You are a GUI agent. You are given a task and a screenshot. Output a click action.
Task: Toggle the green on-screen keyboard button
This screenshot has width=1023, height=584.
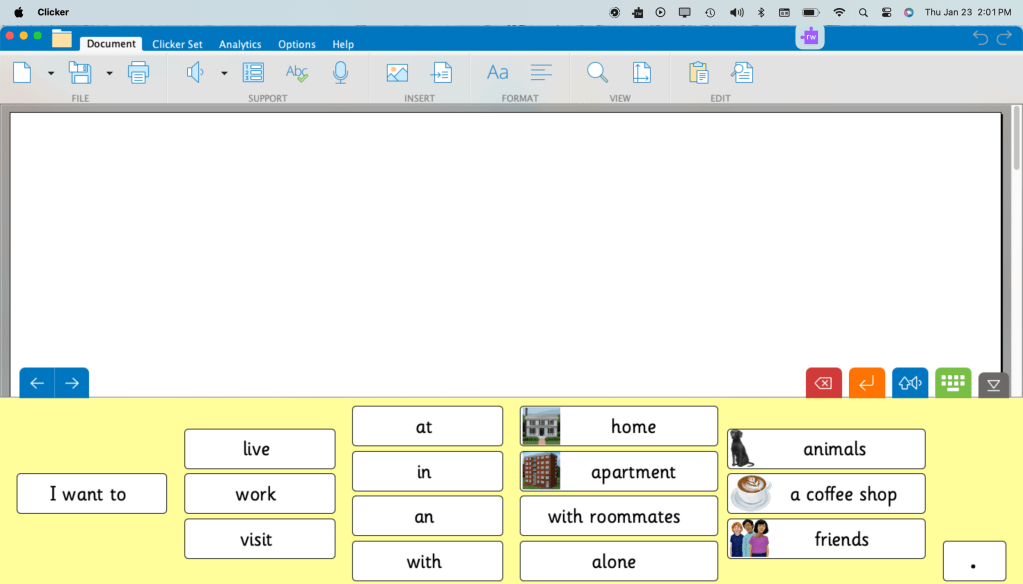point(952,383)
